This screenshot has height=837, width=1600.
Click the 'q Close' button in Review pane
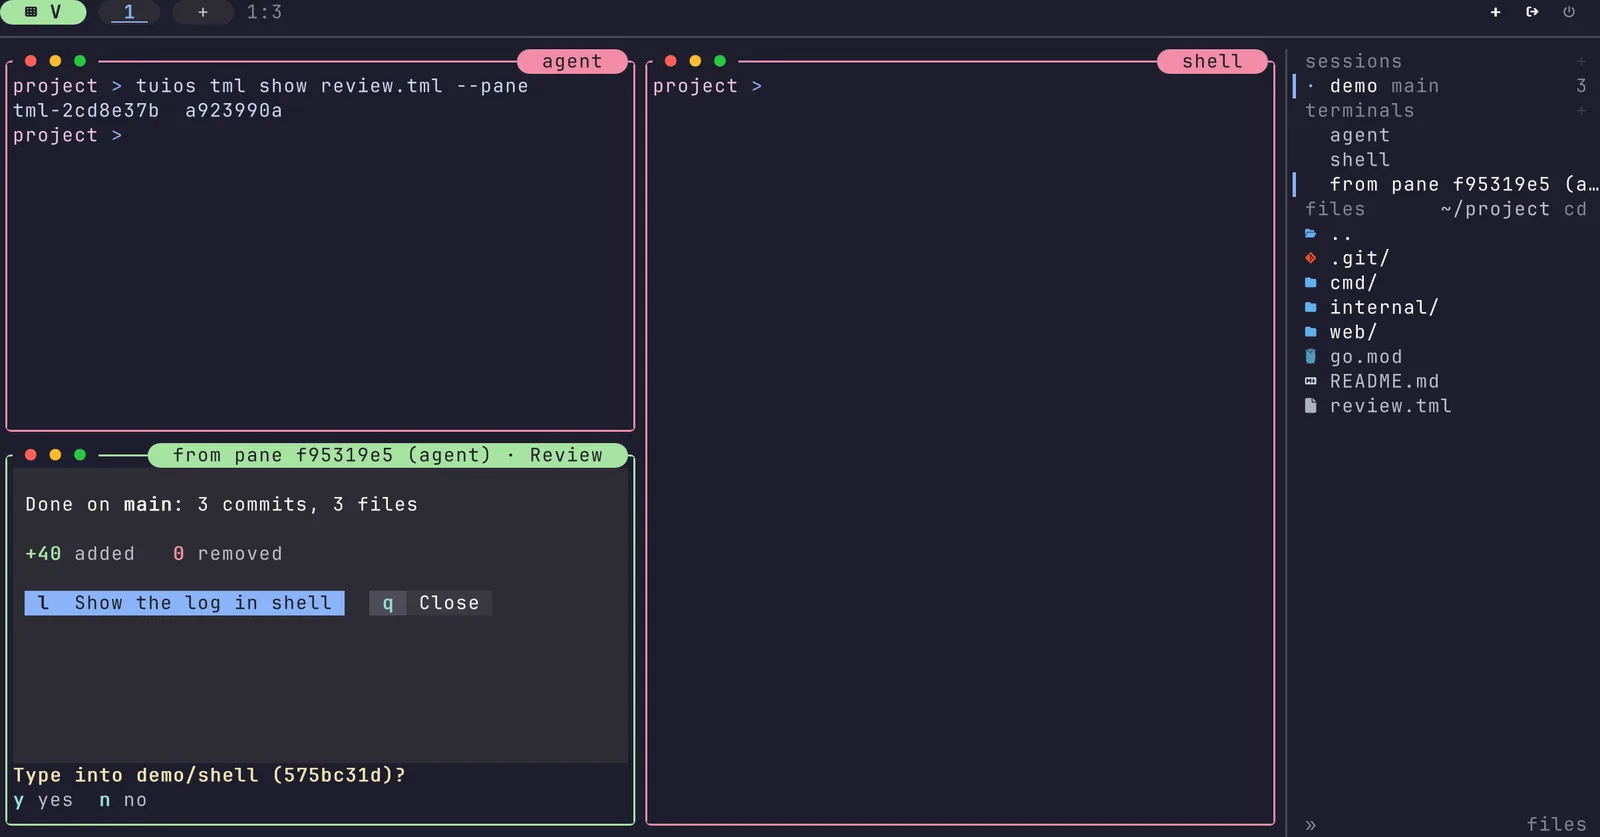point(430,603)
